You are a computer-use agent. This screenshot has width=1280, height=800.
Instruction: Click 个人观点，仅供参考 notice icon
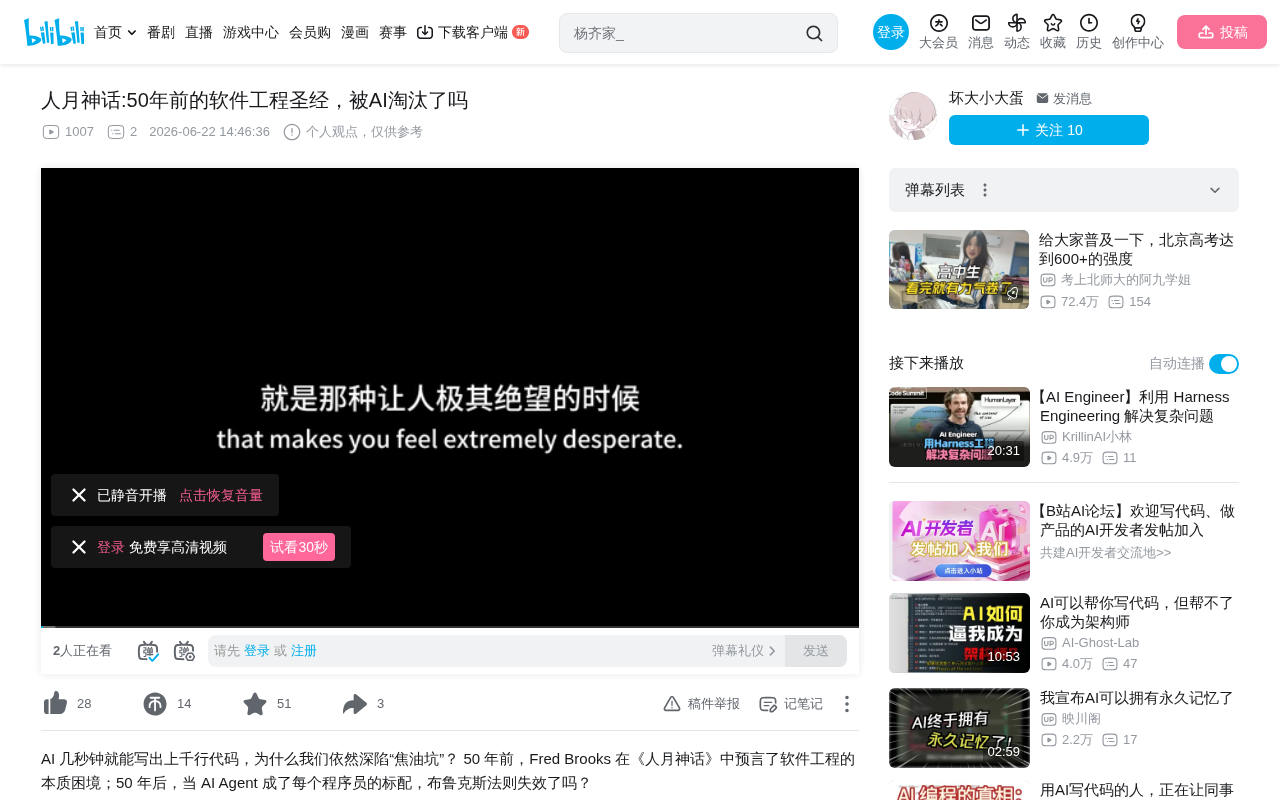[292, 132]
